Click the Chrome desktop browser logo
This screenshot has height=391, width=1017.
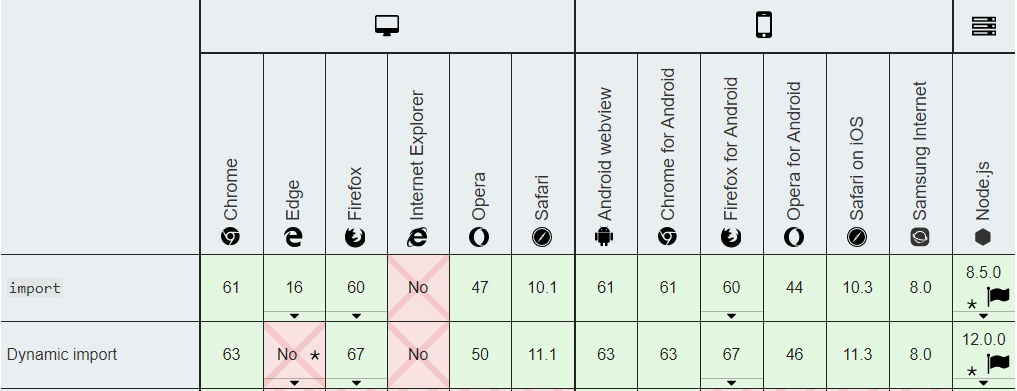click(230, 237)
